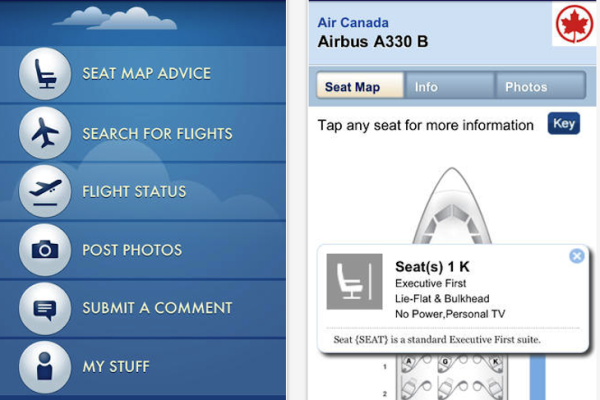This screenshot has height=400, width=600.
Task: Open My Stuff via the person icon
Action: [45, 367]
